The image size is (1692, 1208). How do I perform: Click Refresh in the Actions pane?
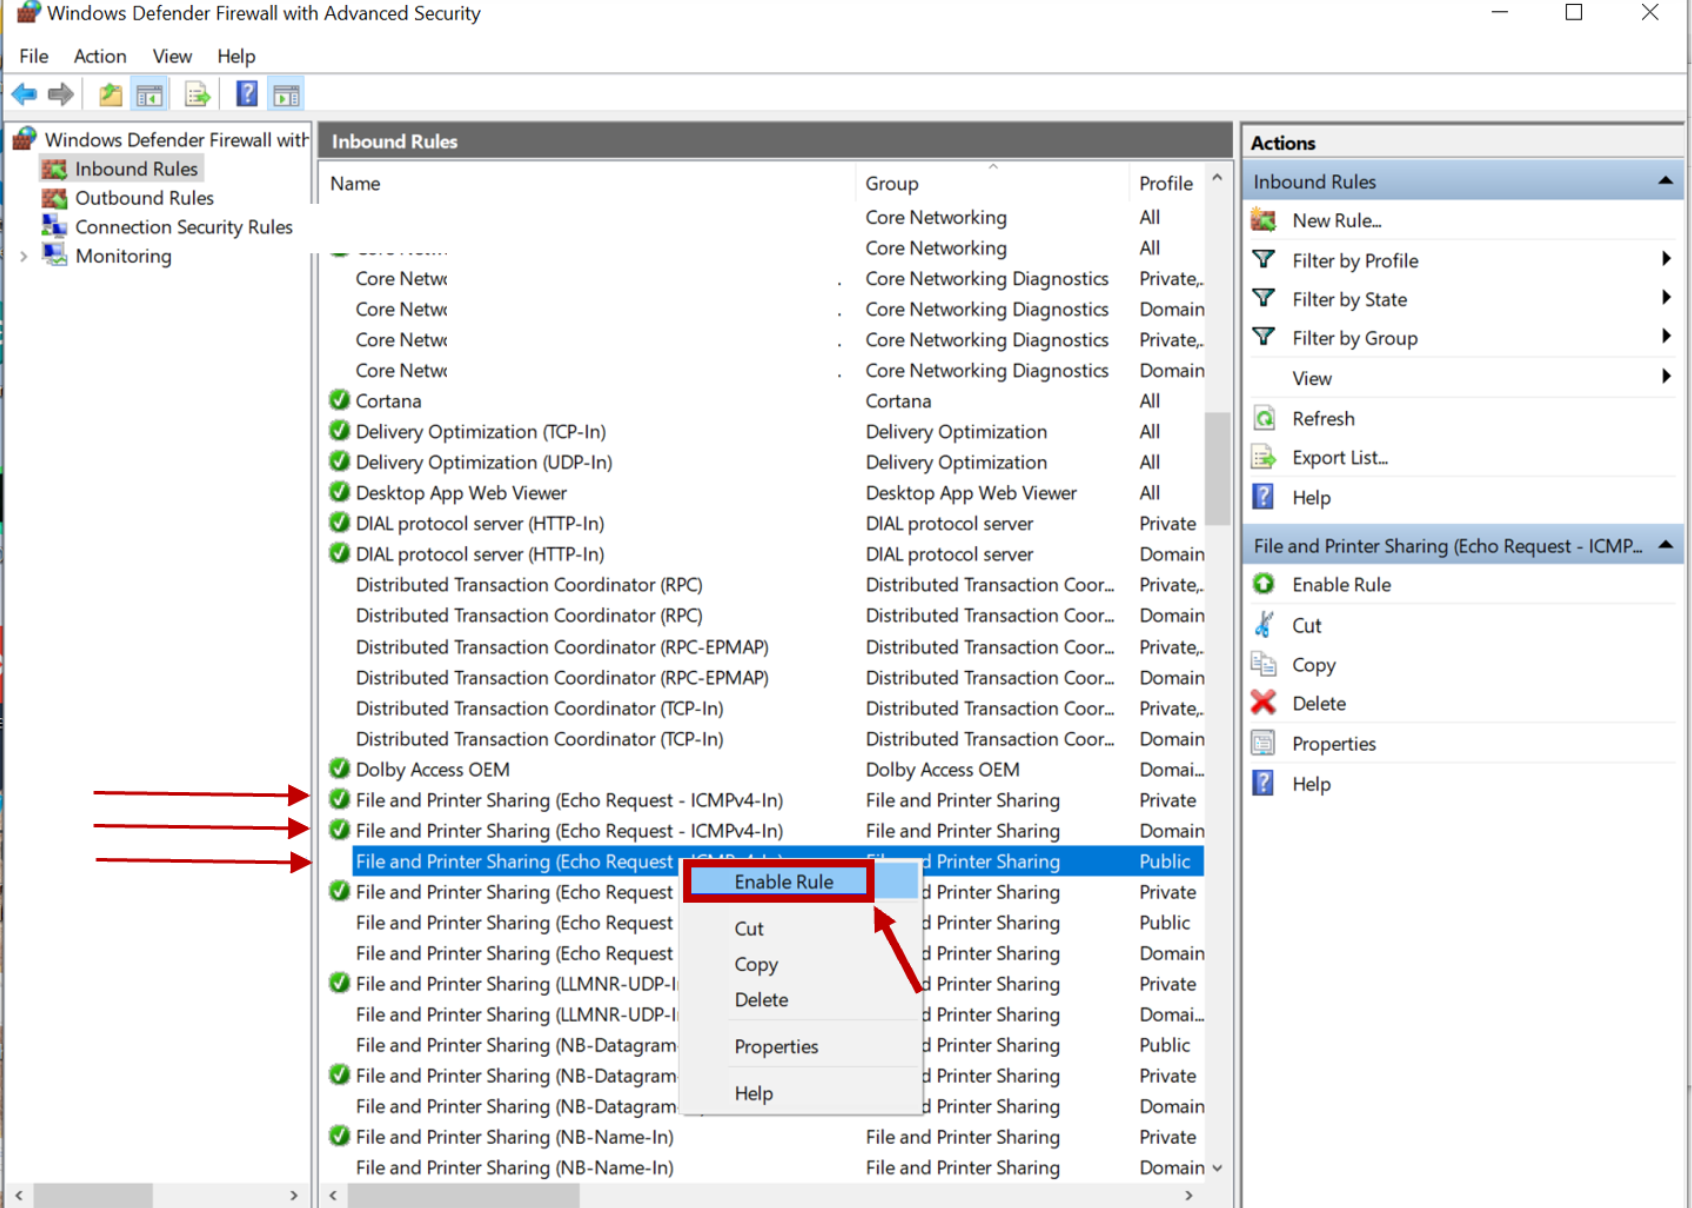(1323, 418)
